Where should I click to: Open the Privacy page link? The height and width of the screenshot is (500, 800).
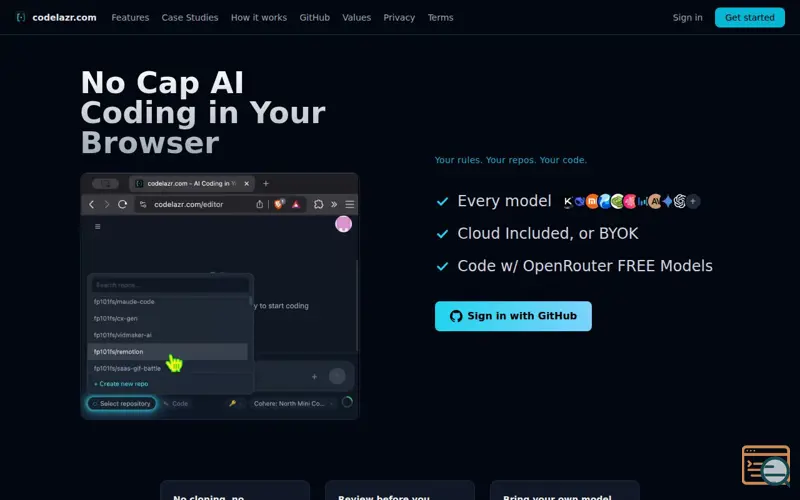(x=399, y=17)
